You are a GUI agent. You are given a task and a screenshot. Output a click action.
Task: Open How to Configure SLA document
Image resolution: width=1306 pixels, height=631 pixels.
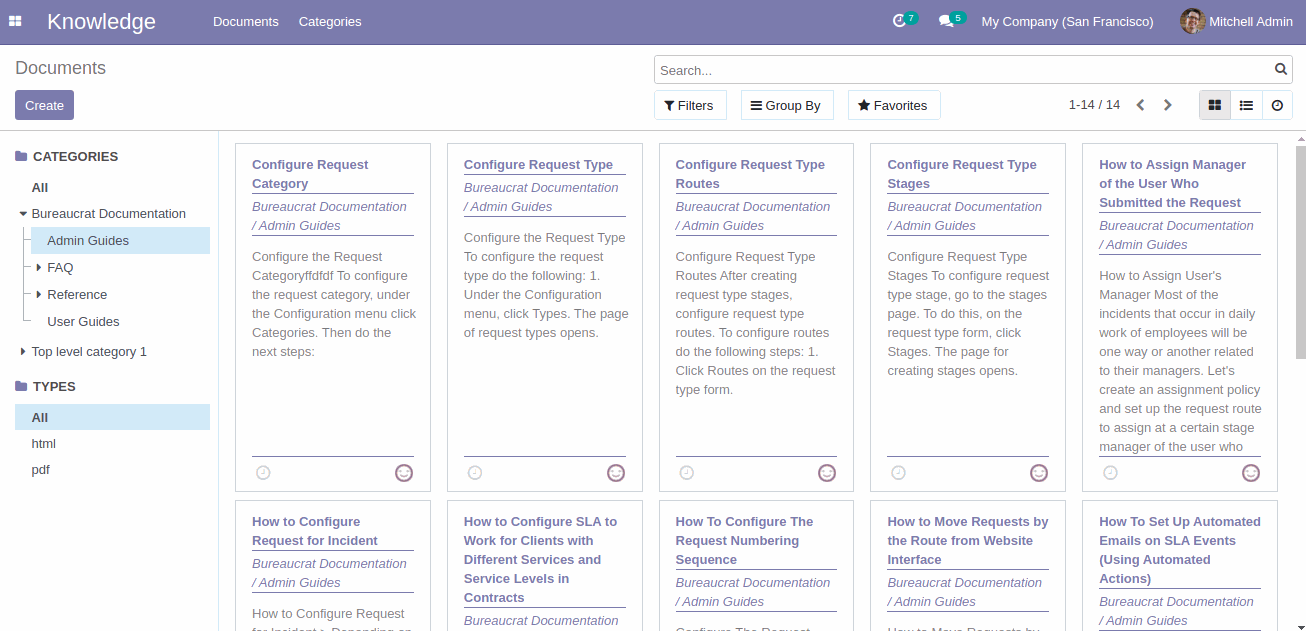[x=540, y=560]
